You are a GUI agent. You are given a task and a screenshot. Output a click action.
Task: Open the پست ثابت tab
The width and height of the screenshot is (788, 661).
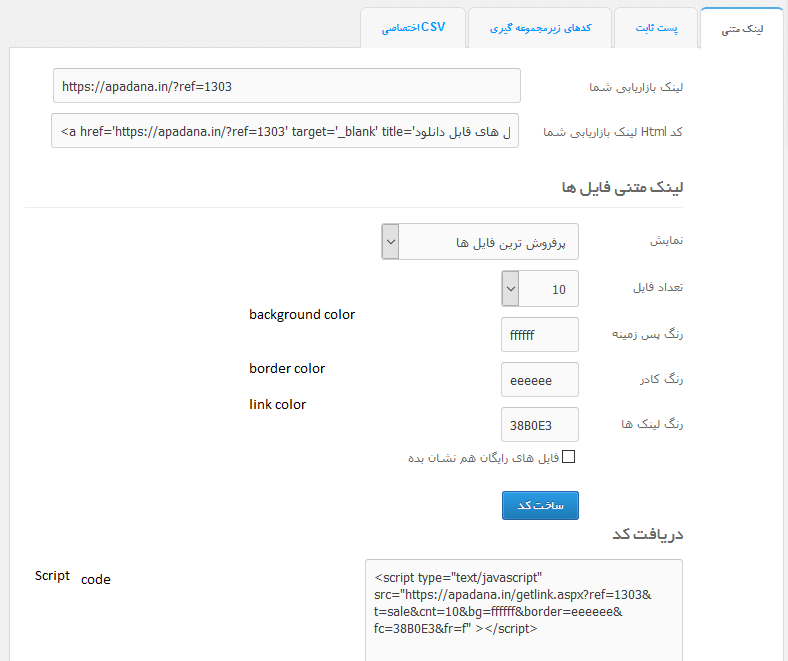pos(656,28)
